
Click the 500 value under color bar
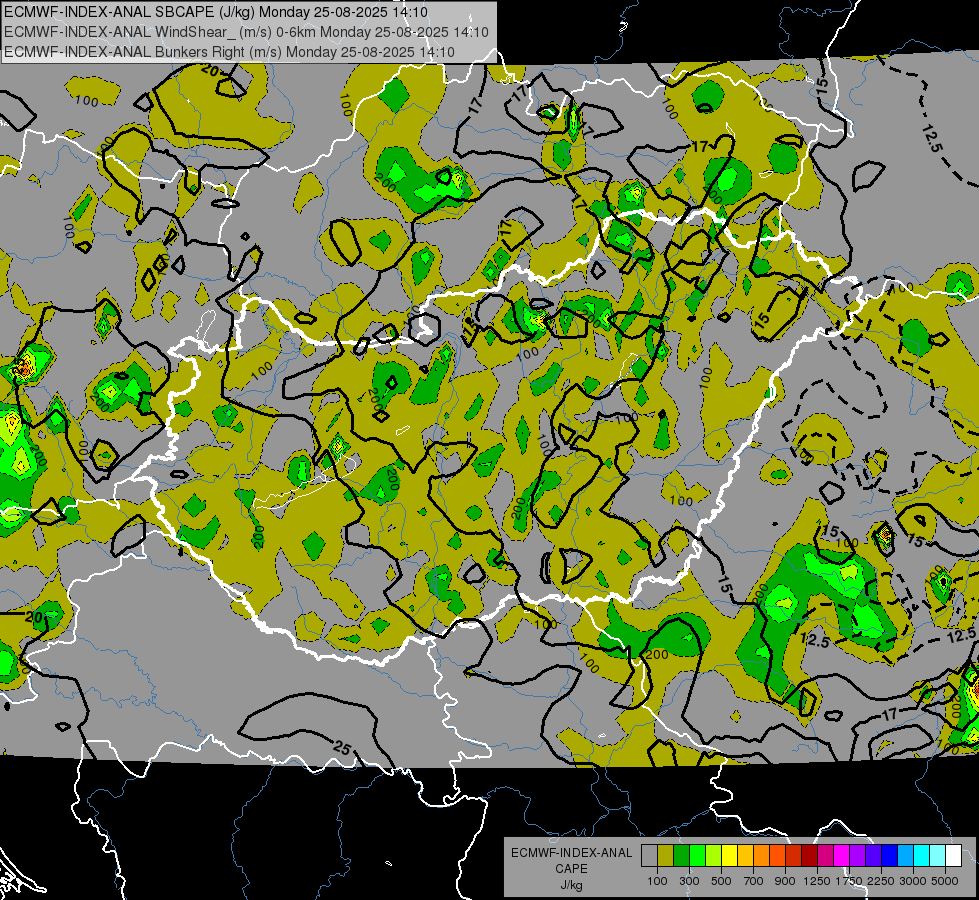pos(721,881)
